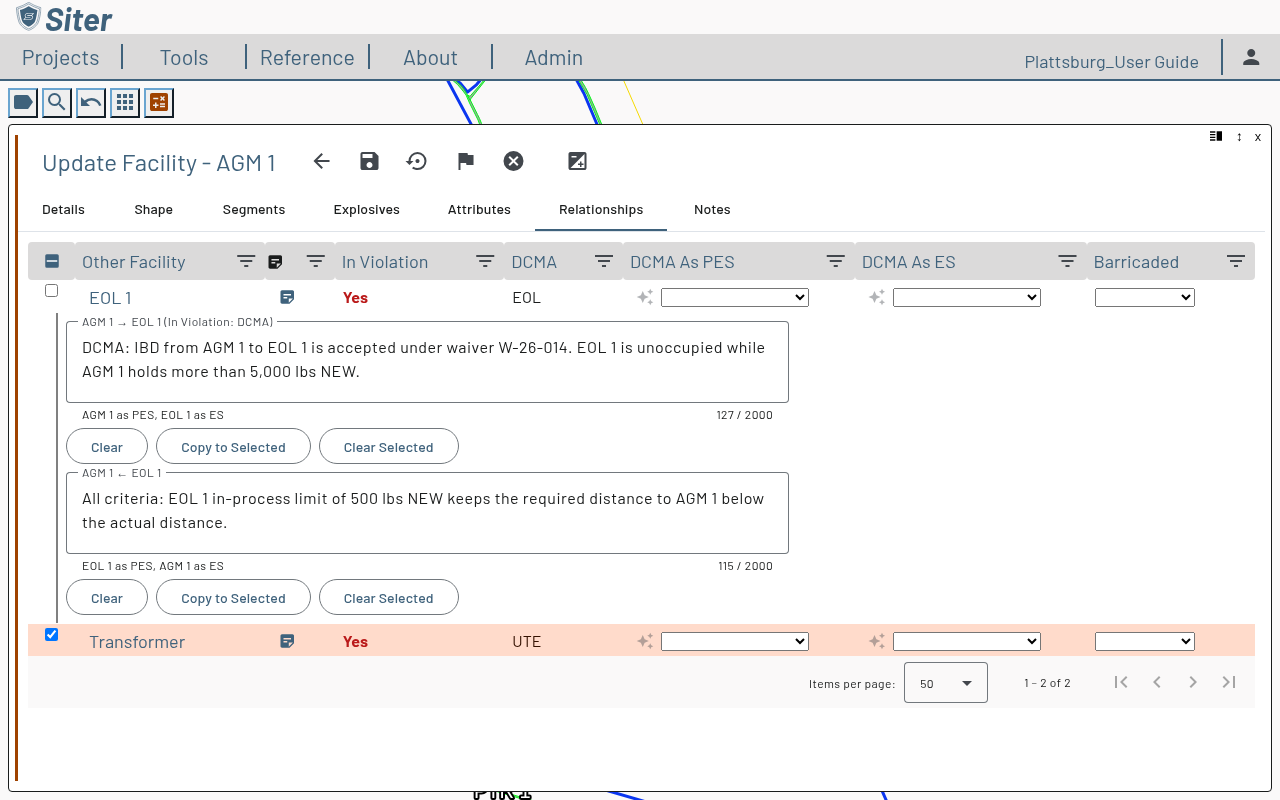The width and height of the screenshot is (1280, 800).
Task: Click Copy to Selected under AGM 1 ← EOL 1 note
Action: point(233,598)
